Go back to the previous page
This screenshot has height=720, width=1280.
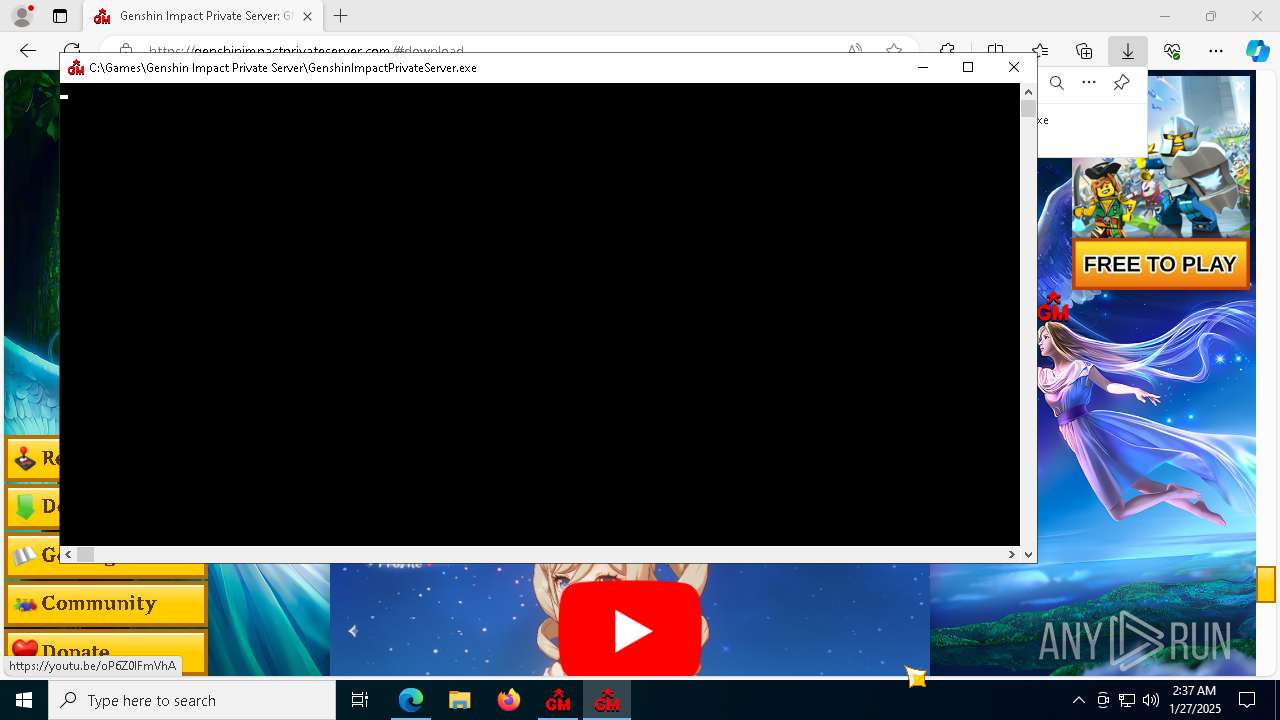[x=28, y=50]
